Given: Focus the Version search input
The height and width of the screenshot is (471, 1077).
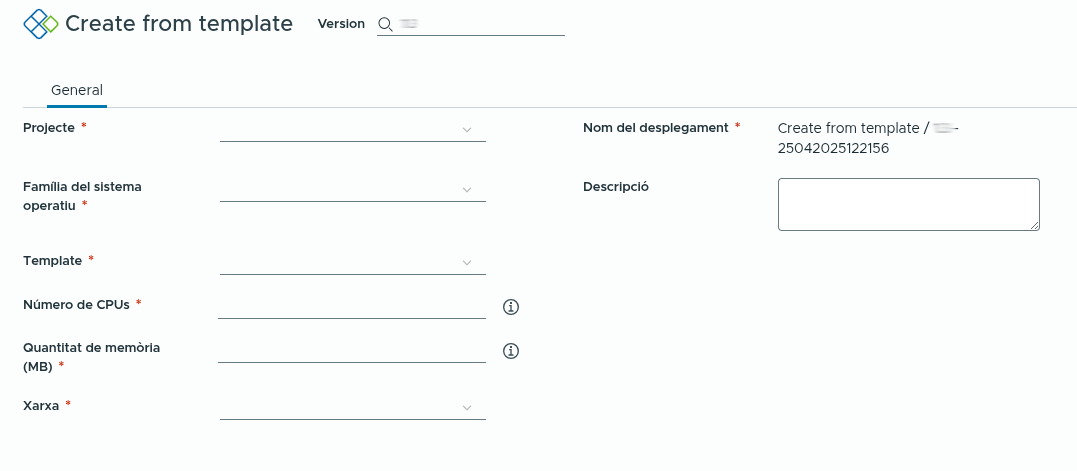Looking at the screenshot, I should [x=480, y=25].
